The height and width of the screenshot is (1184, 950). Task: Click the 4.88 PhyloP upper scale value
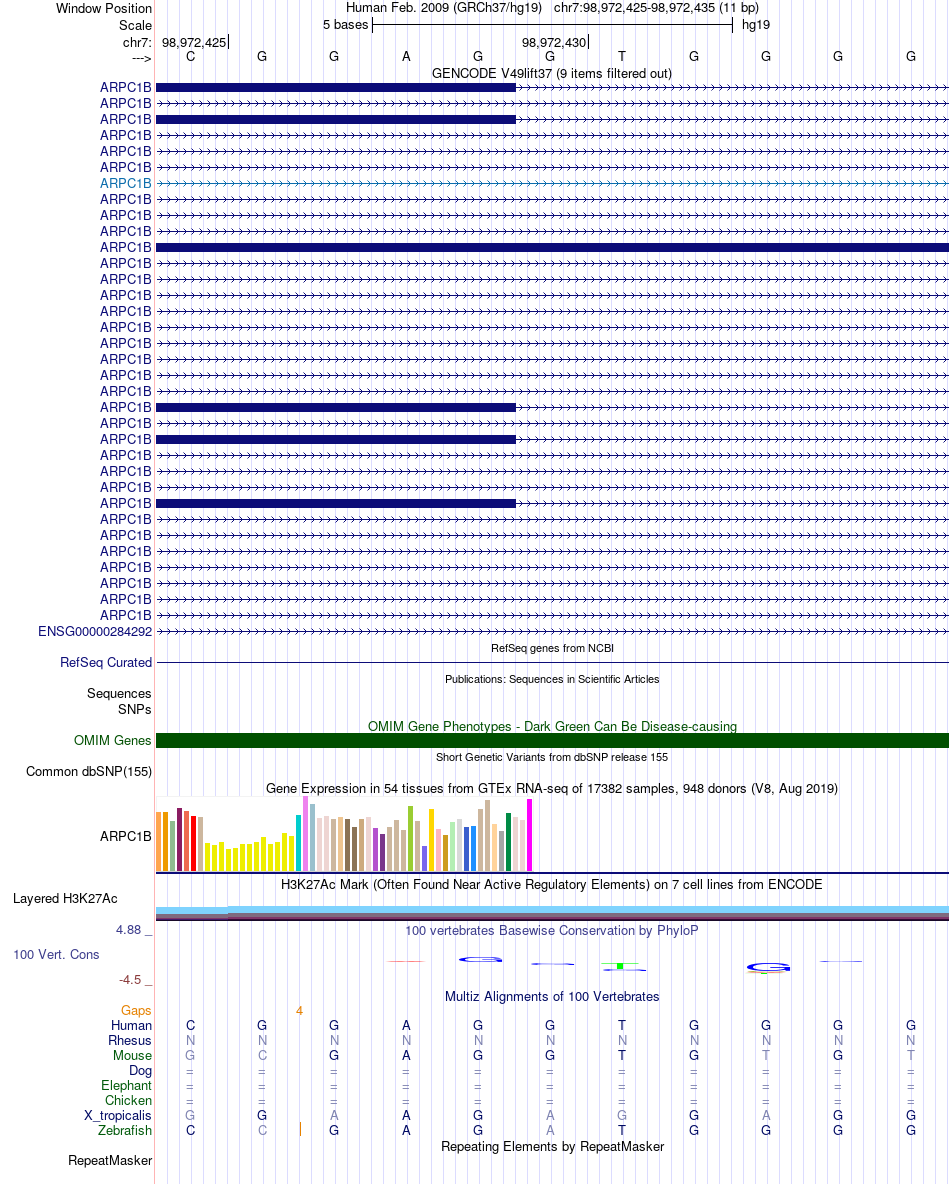pos(128,930)
